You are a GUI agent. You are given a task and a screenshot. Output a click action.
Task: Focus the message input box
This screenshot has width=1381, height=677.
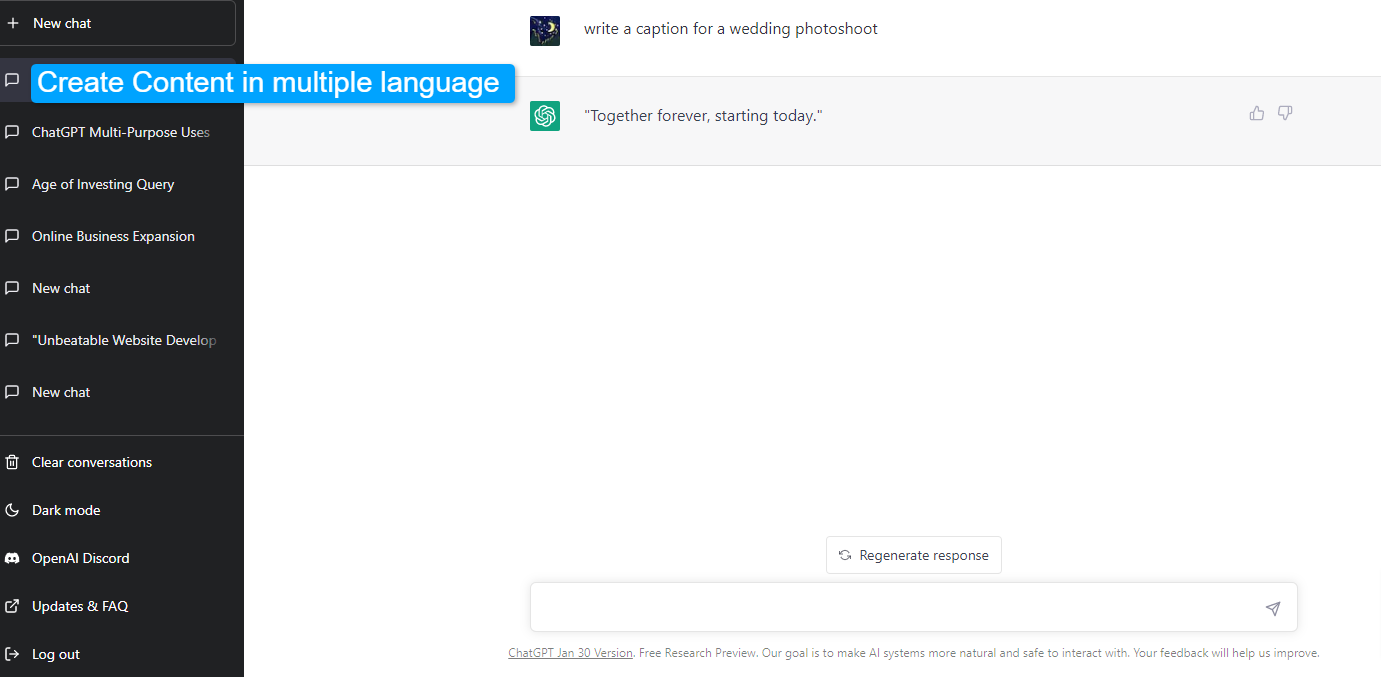[914, 607]
